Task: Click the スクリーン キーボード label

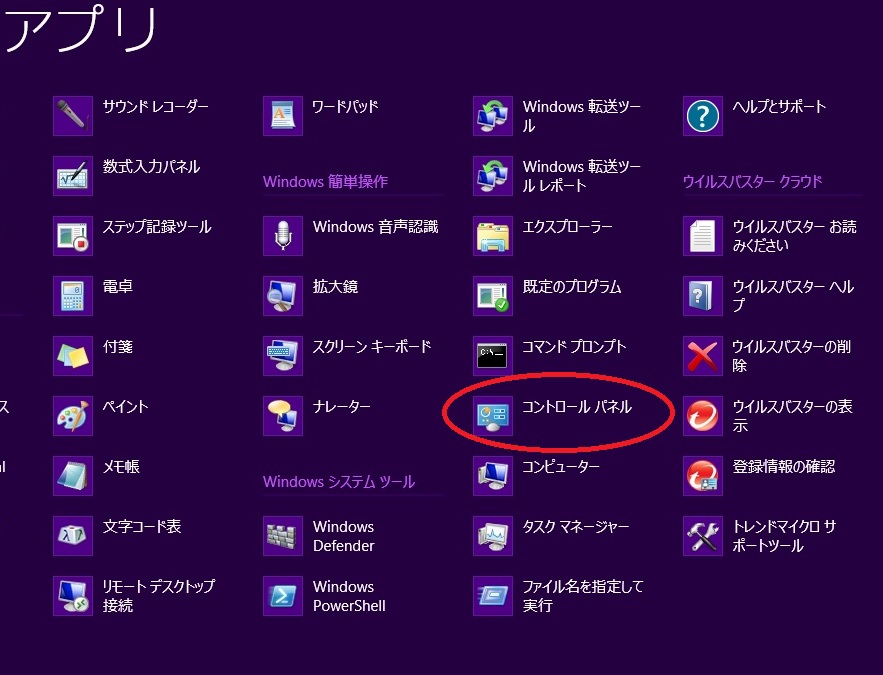Action: 372,346
